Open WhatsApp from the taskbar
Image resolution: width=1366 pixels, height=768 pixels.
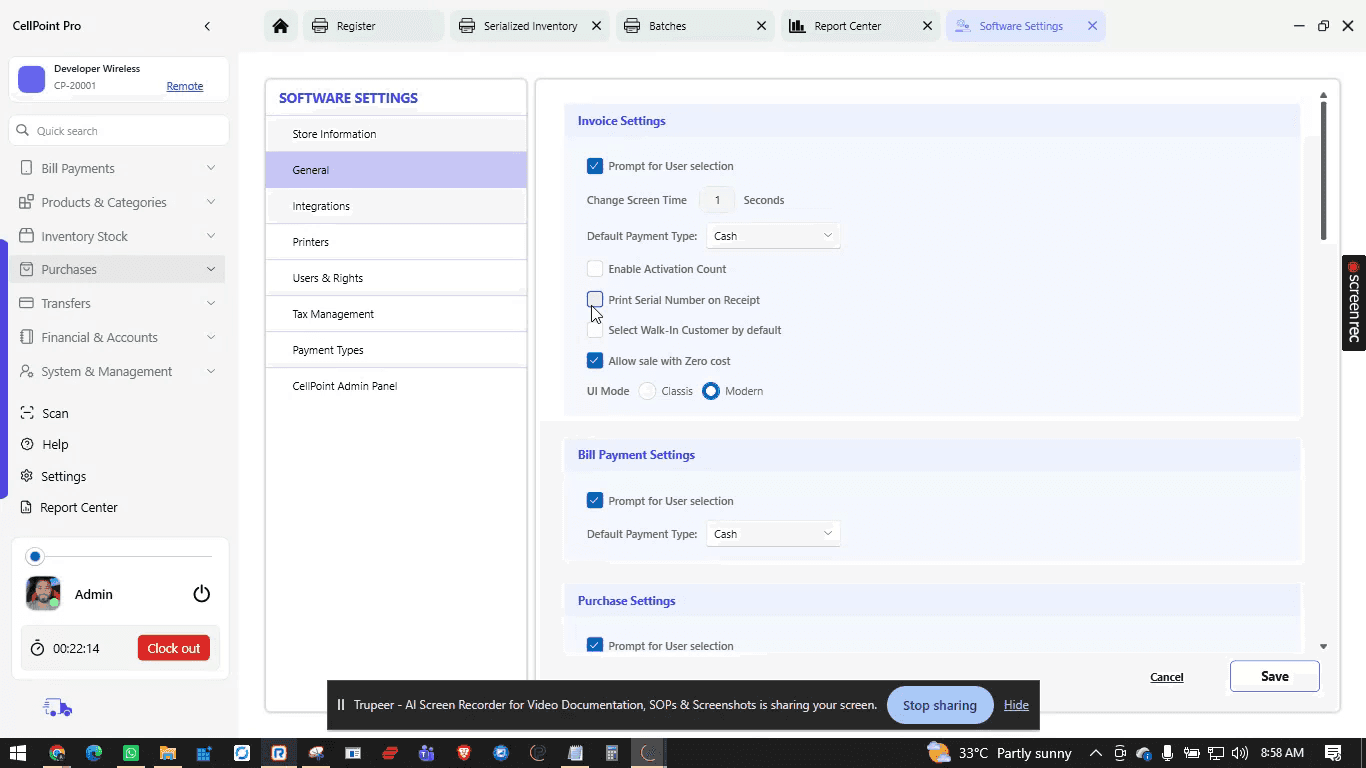tap(131, 753)
